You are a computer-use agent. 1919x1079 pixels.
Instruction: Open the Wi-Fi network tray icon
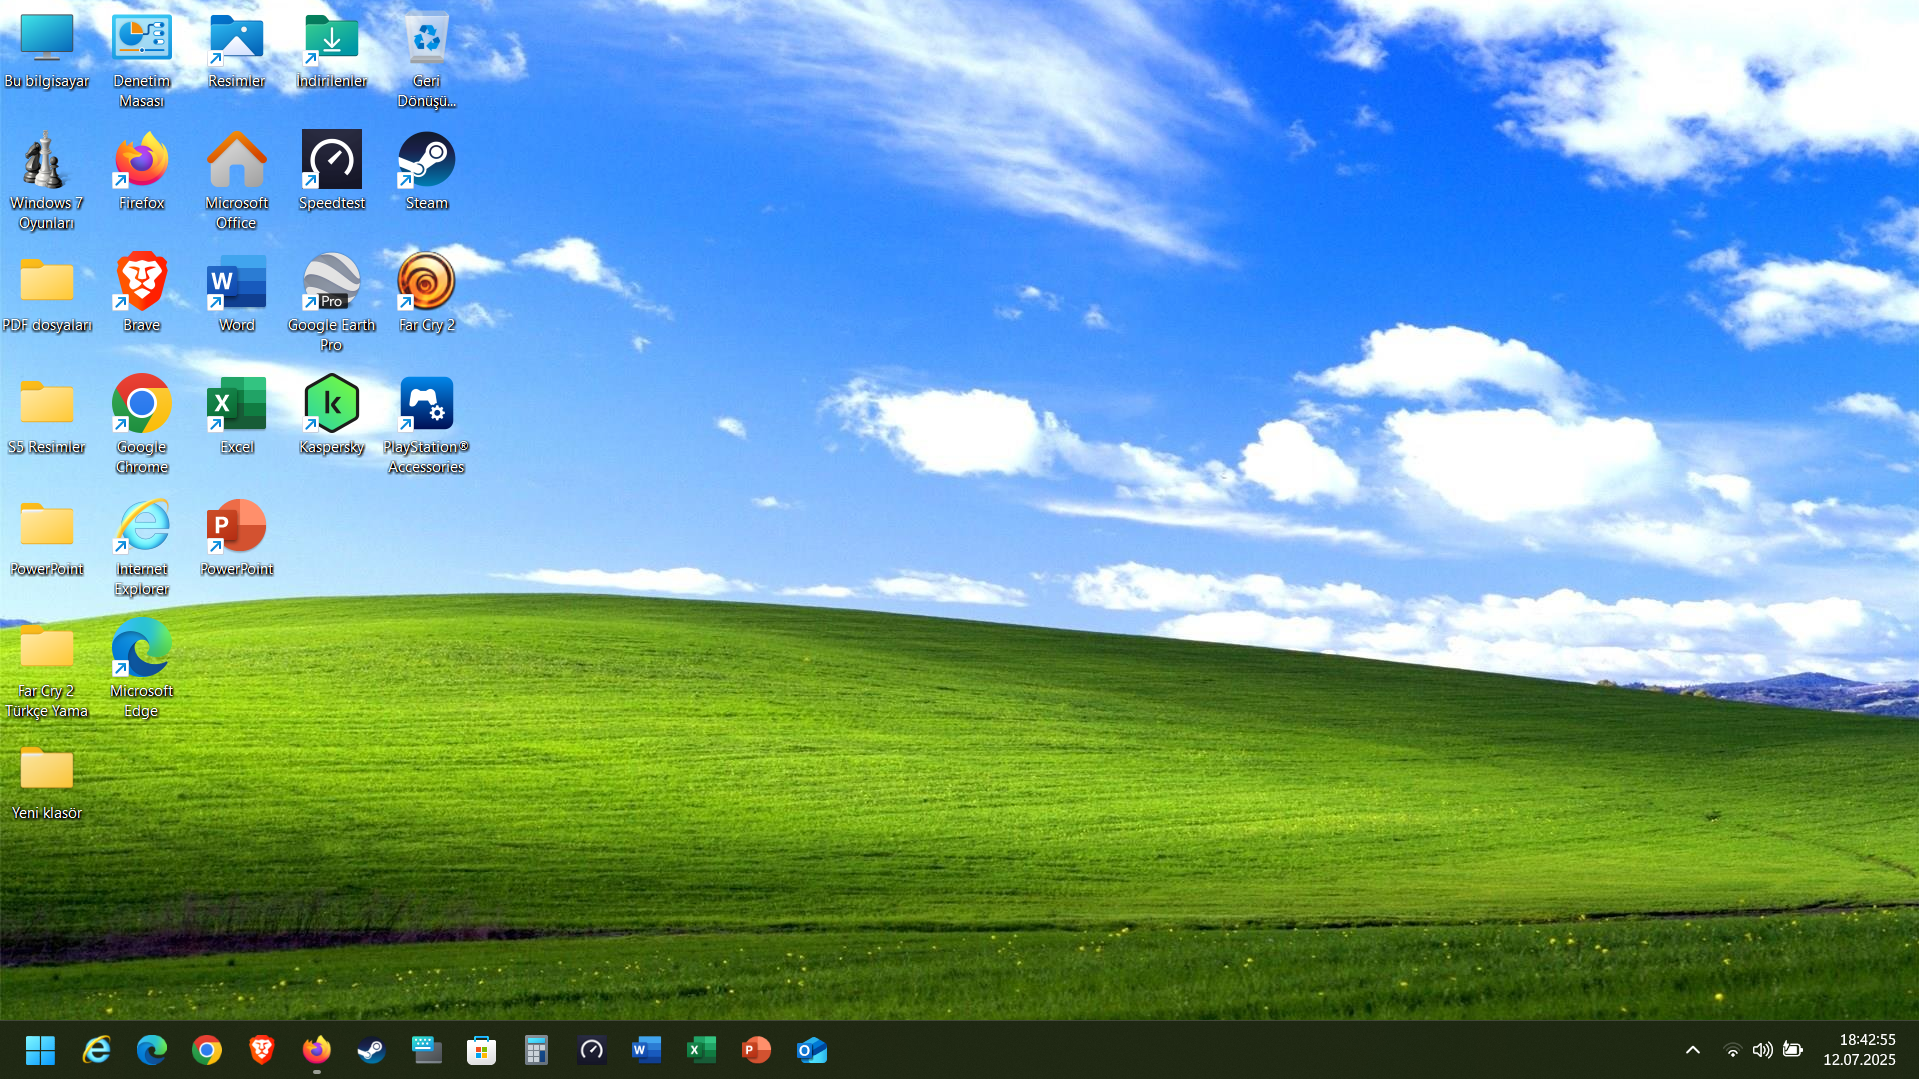point(1733,1050)
